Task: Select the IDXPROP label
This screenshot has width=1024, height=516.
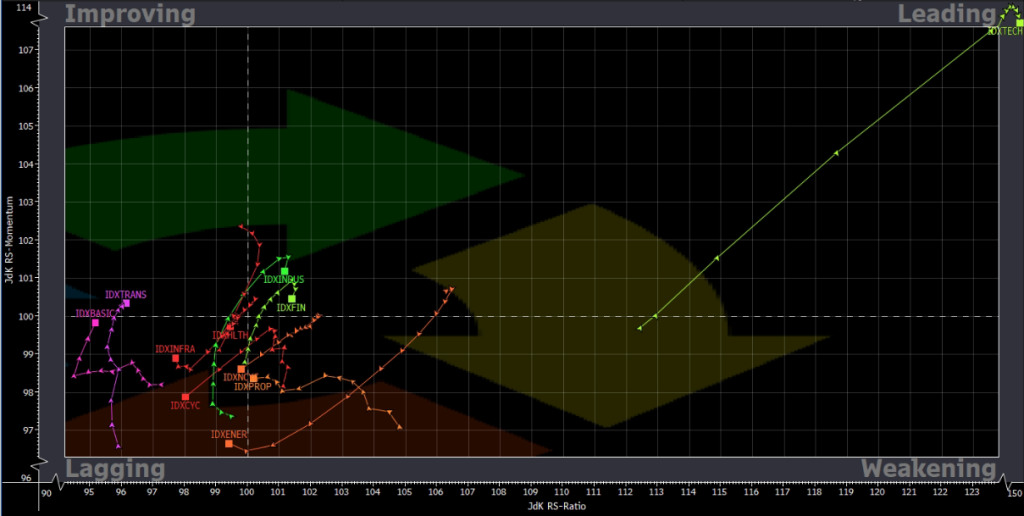Action: [x=253, y=387]
